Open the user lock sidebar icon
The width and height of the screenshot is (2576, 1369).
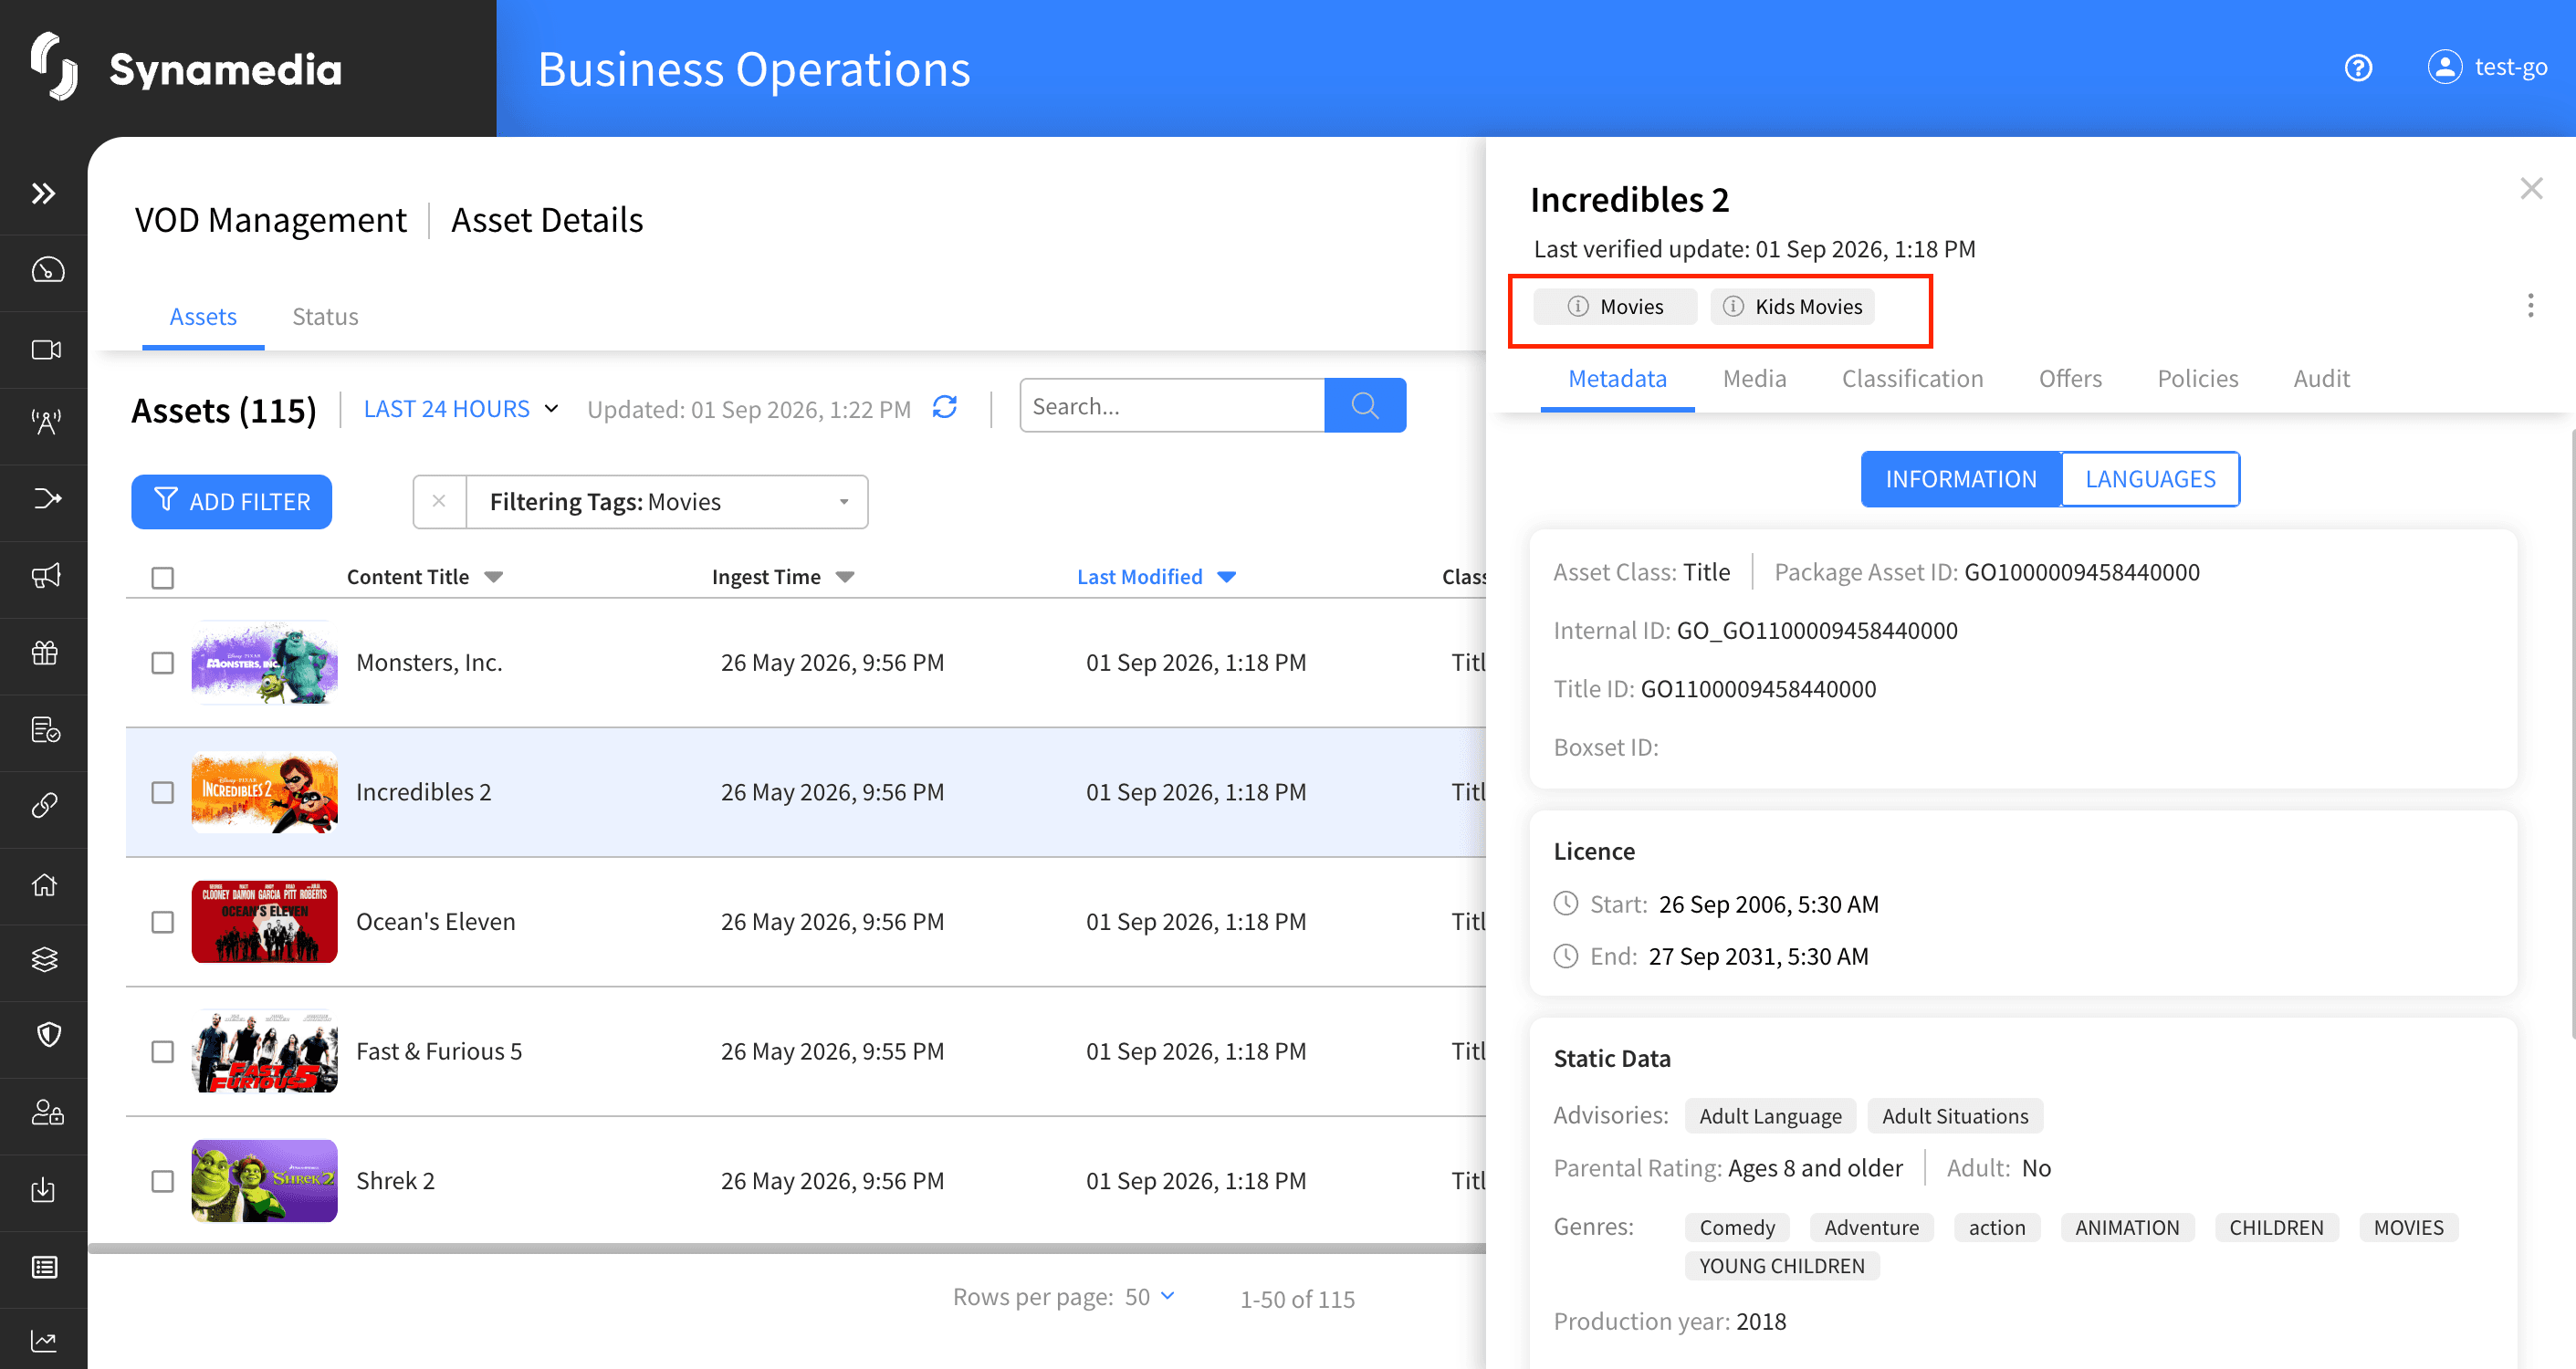pos(47,1112)
